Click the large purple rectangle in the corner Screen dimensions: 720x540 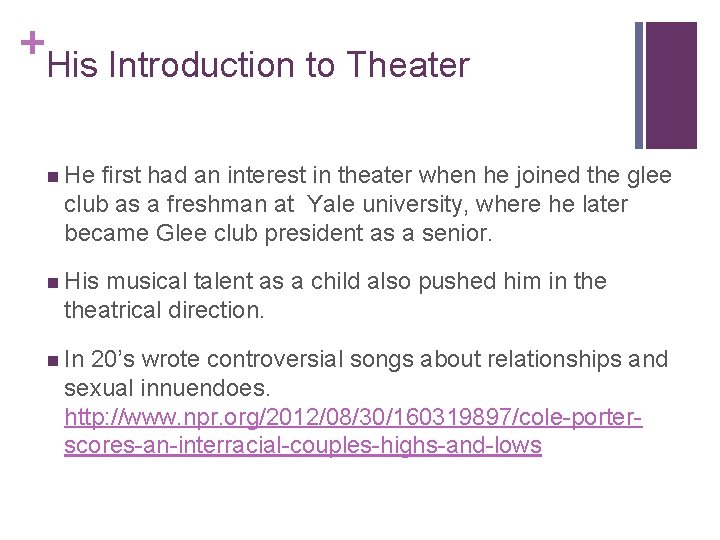tap(671, 85)
